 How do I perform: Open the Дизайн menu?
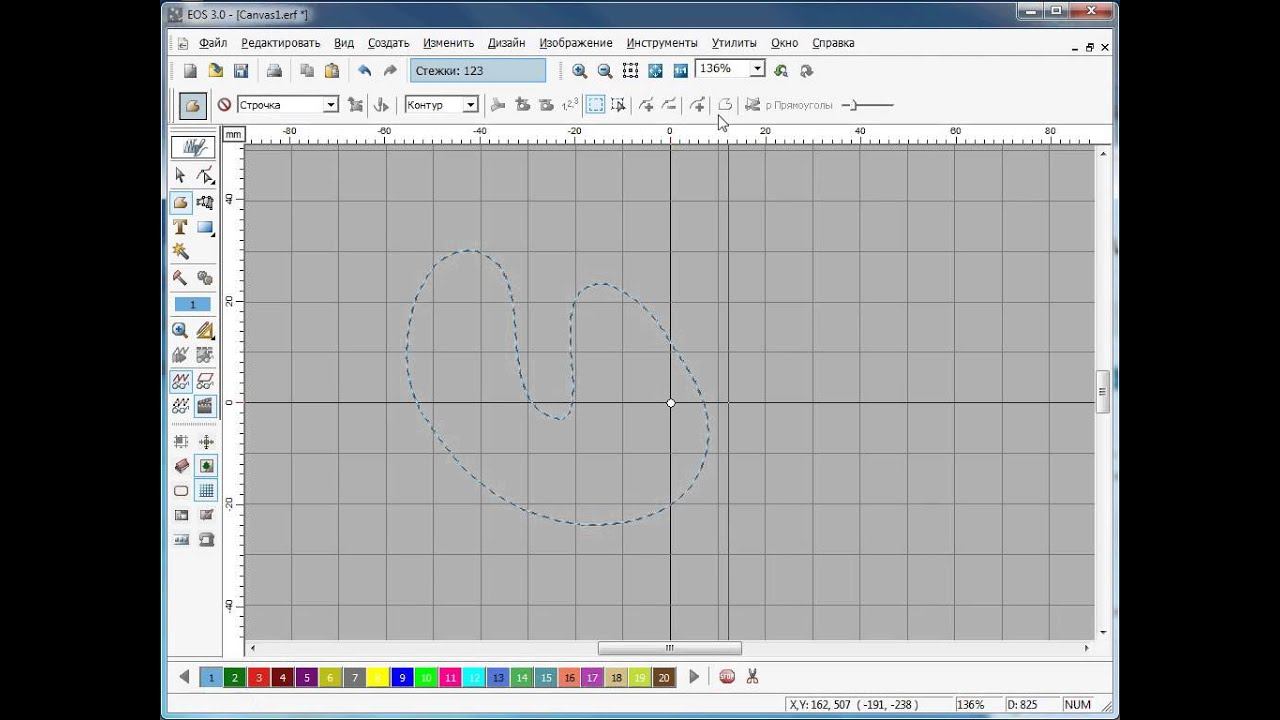pos(506,43)
